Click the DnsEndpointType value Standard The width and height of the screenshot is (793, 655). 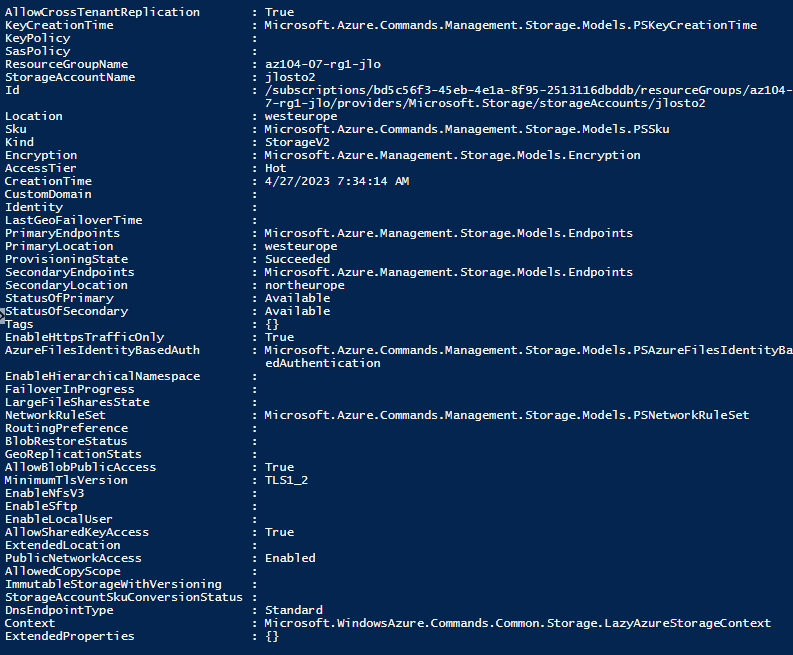pyautogui.click(x=293, y=610)
